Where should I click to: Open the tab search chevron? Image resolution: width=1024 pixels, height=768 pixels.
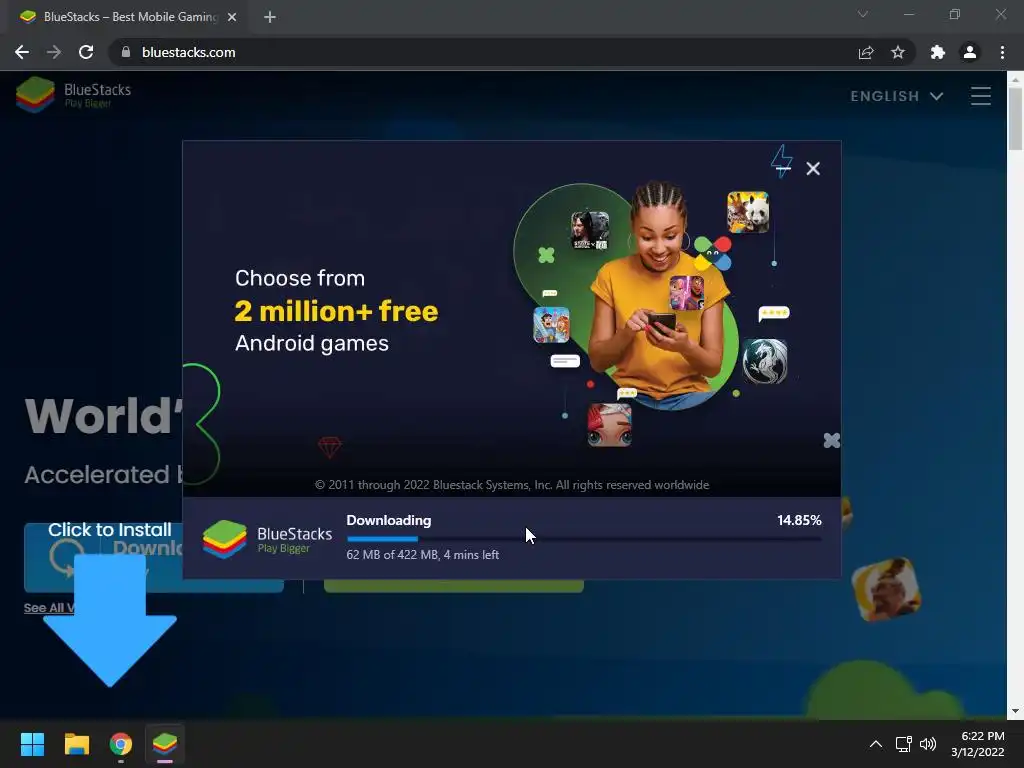pyautogui.click(x=863, y=14)
